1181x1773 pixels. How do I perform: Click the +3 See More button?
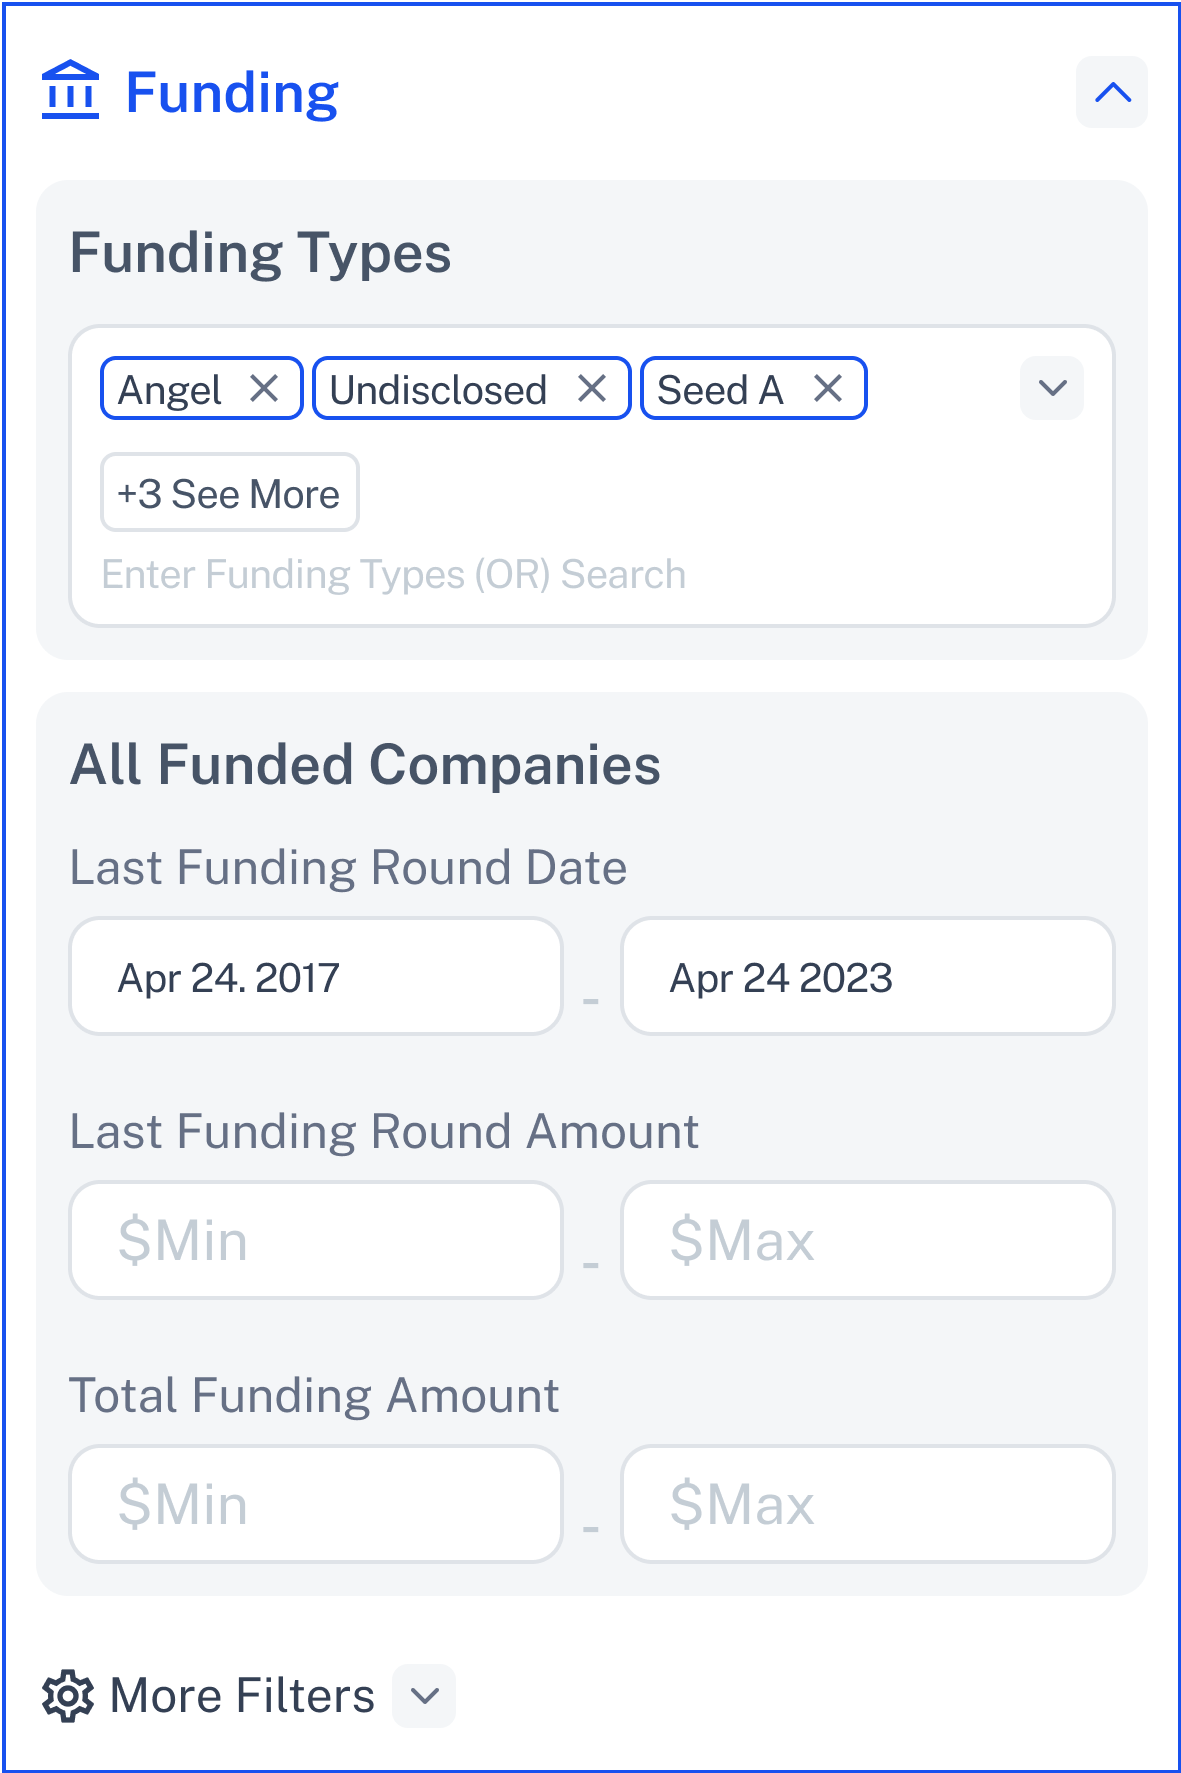pyautogui.click(x=229, y=493)
